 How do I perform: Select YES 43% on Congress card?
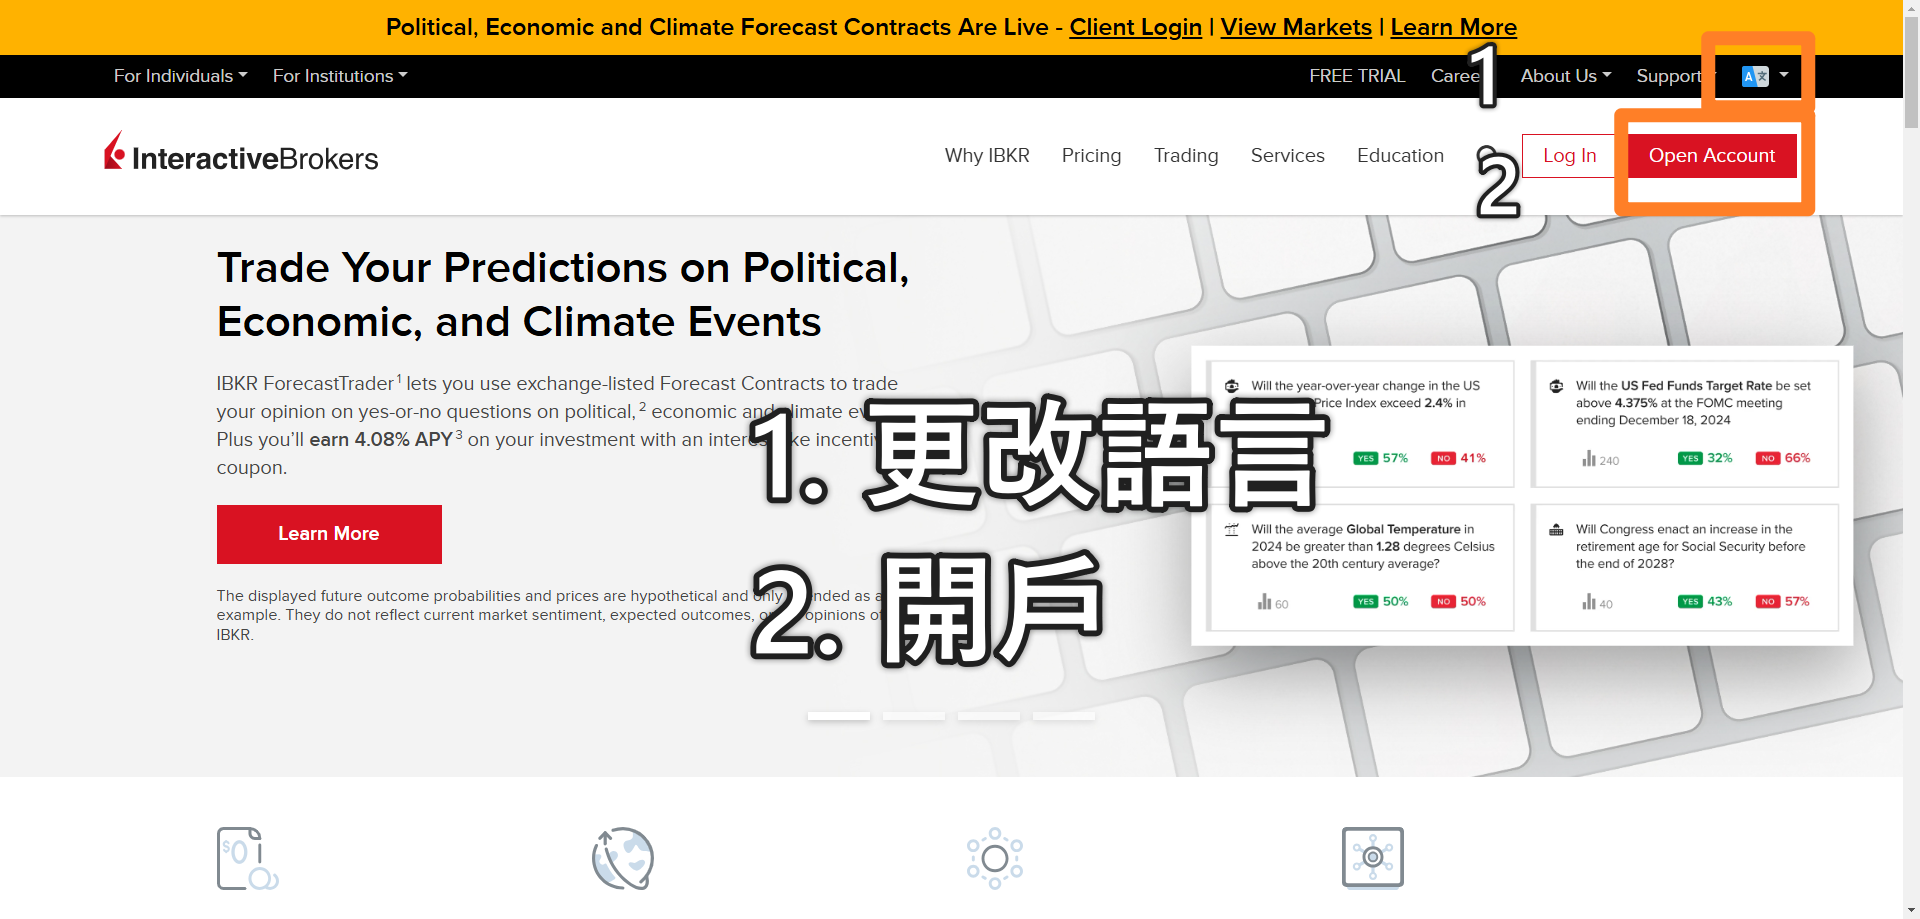[x=1705, y=601]
